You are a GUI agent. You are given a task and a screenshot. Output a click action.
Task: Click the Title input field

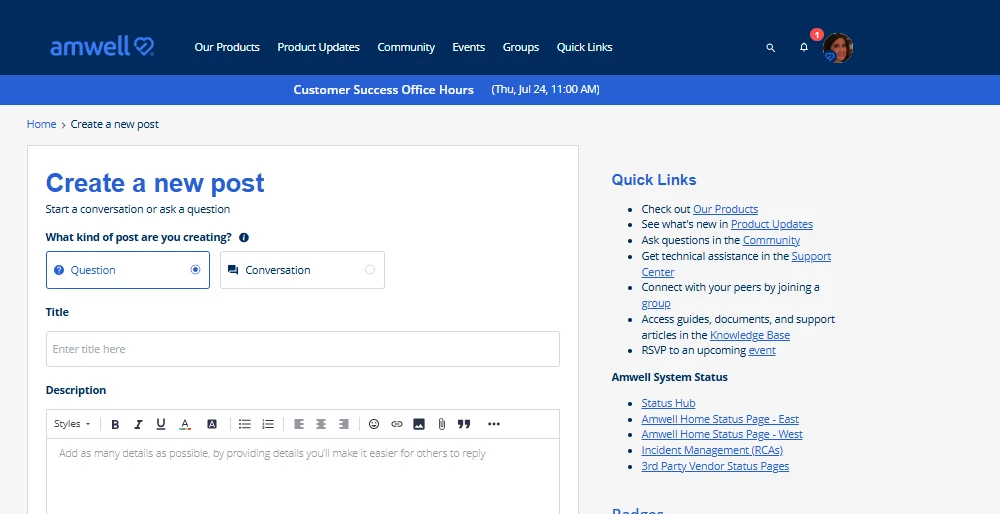[x=303, y=349]
